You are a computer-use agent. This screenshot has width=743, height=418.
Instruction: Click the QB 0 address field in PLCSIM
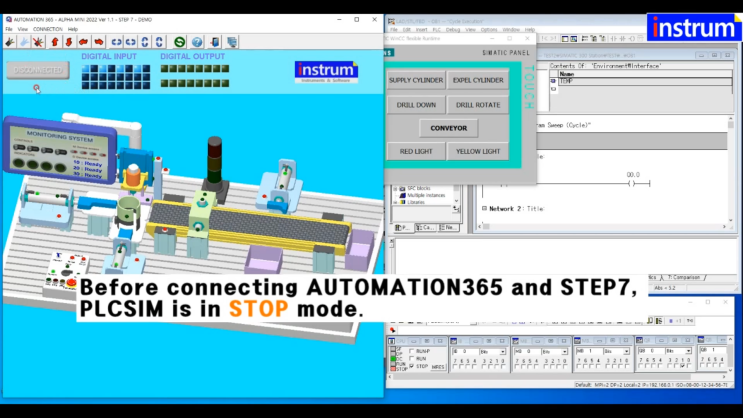pos(652,351)
